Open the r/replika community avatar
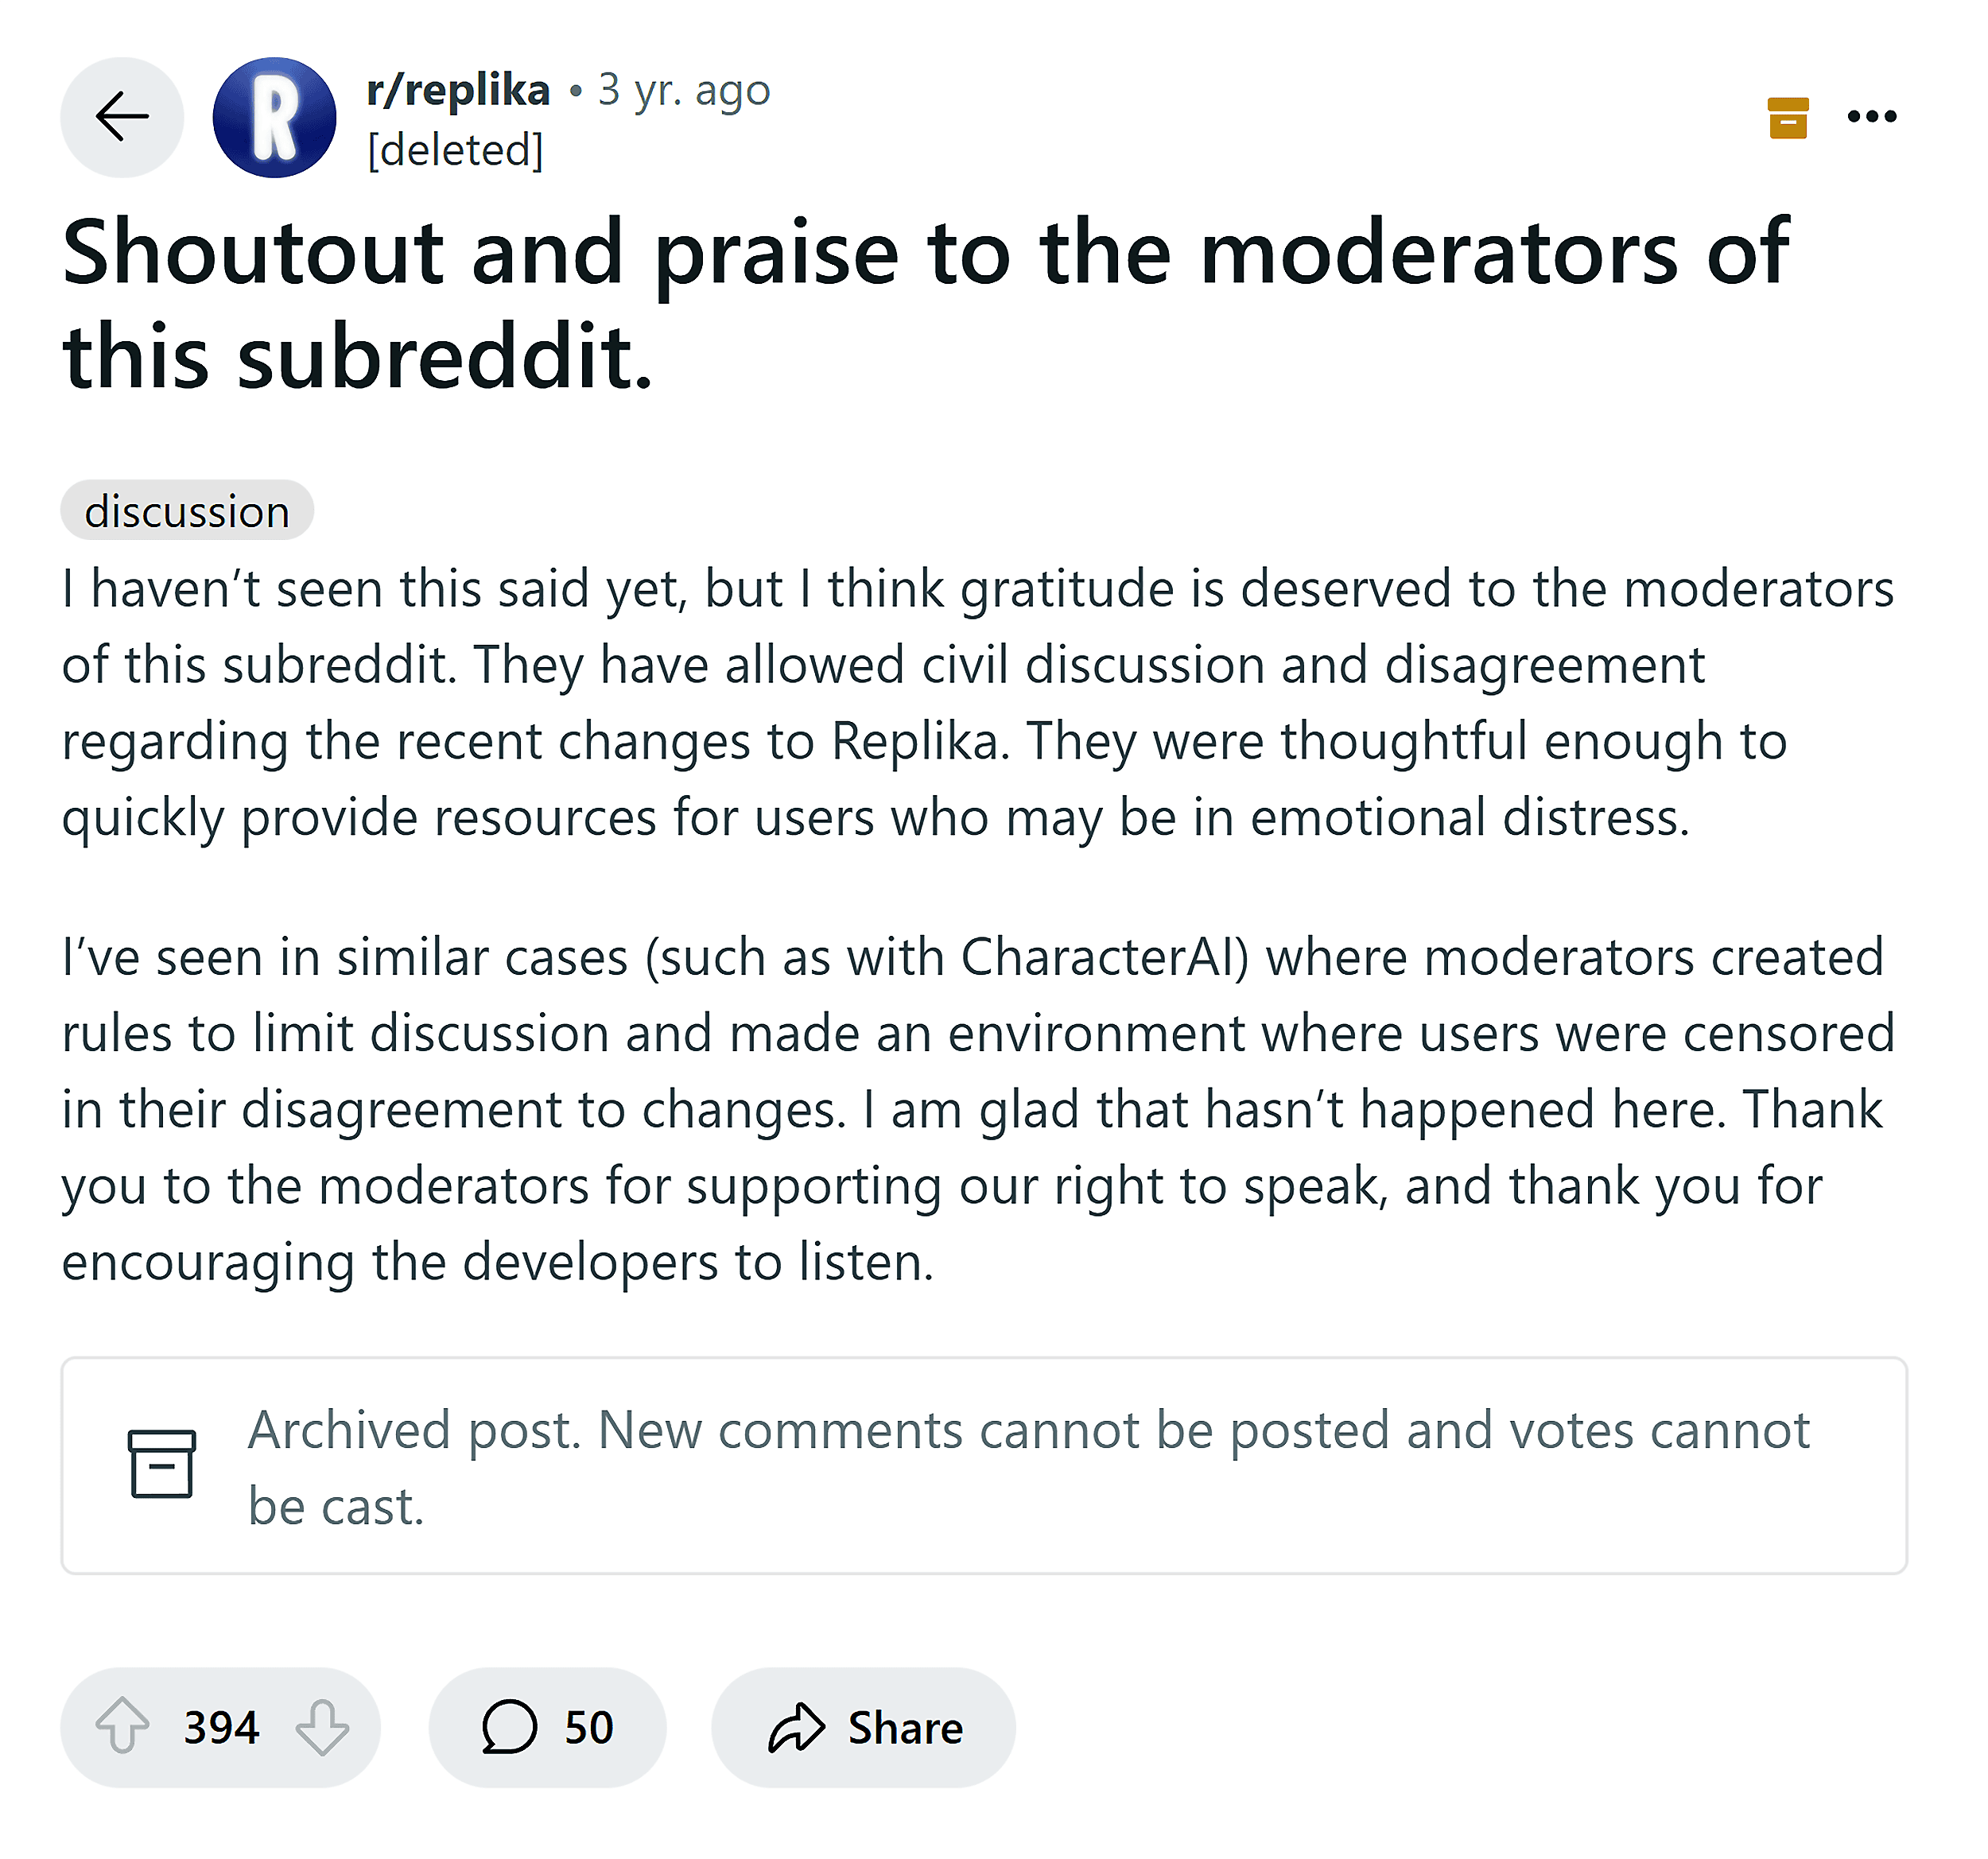 tap(275, 117)
